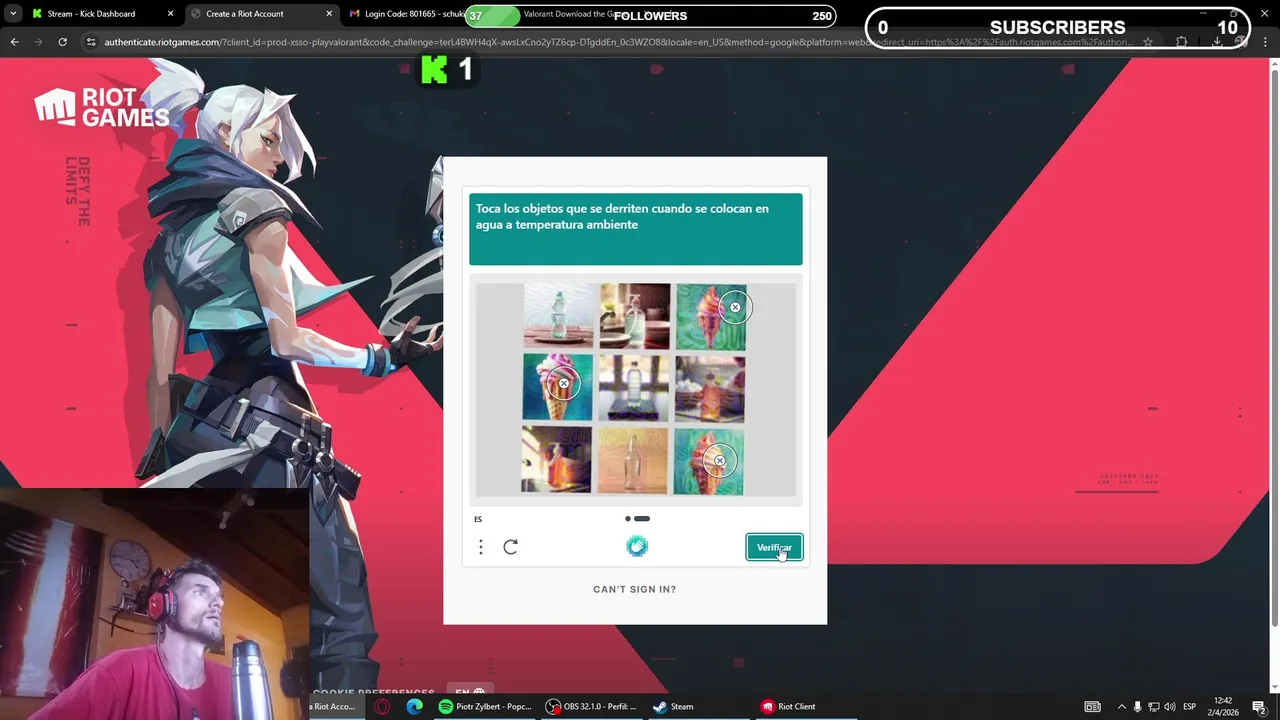Switch to the Login Code Gmail tab
The width and height of the screenshot is (1280, 720).
click(414, 14)
